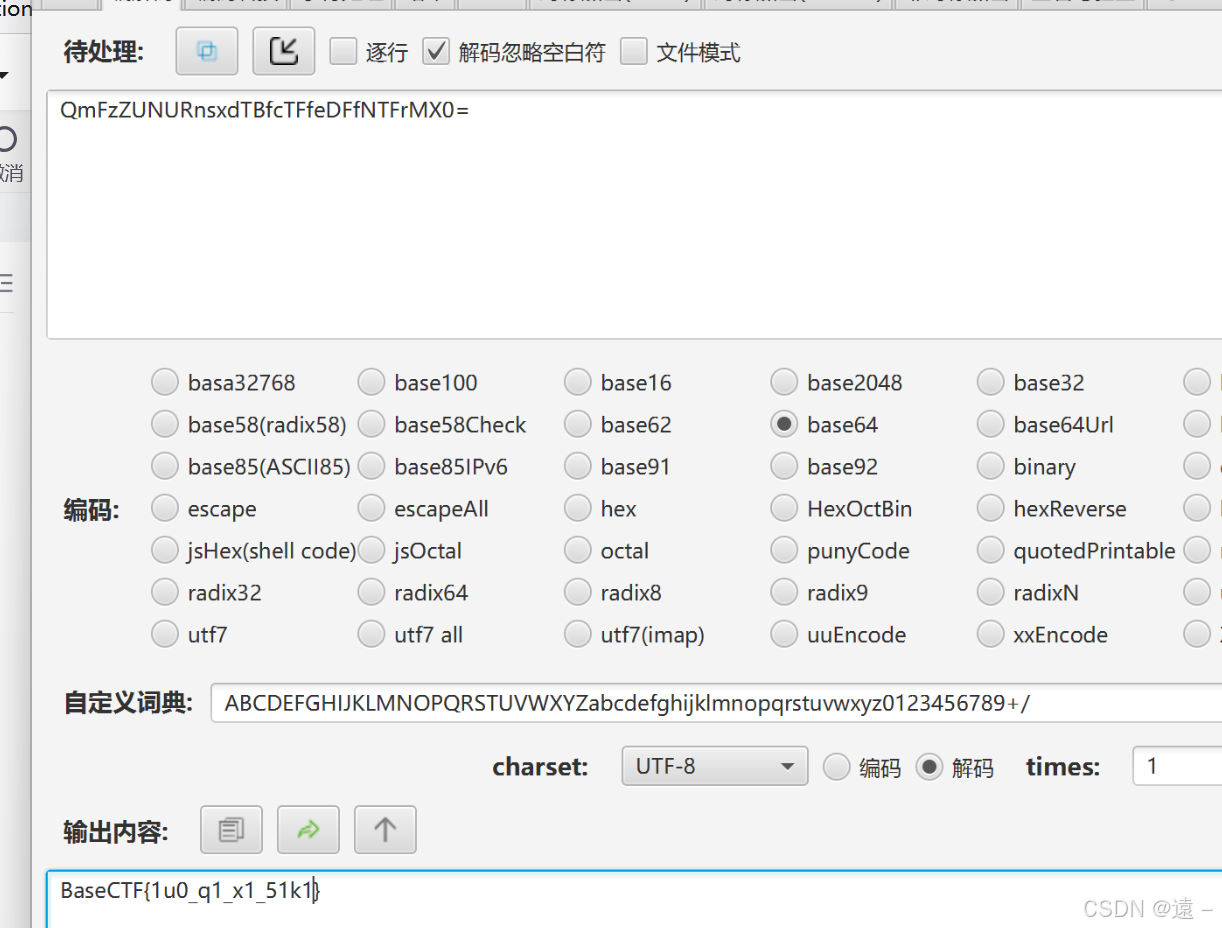The image size is (1222, 928).
Task: Click inside the 自定义词典 dictionary field
Action: 600,703
